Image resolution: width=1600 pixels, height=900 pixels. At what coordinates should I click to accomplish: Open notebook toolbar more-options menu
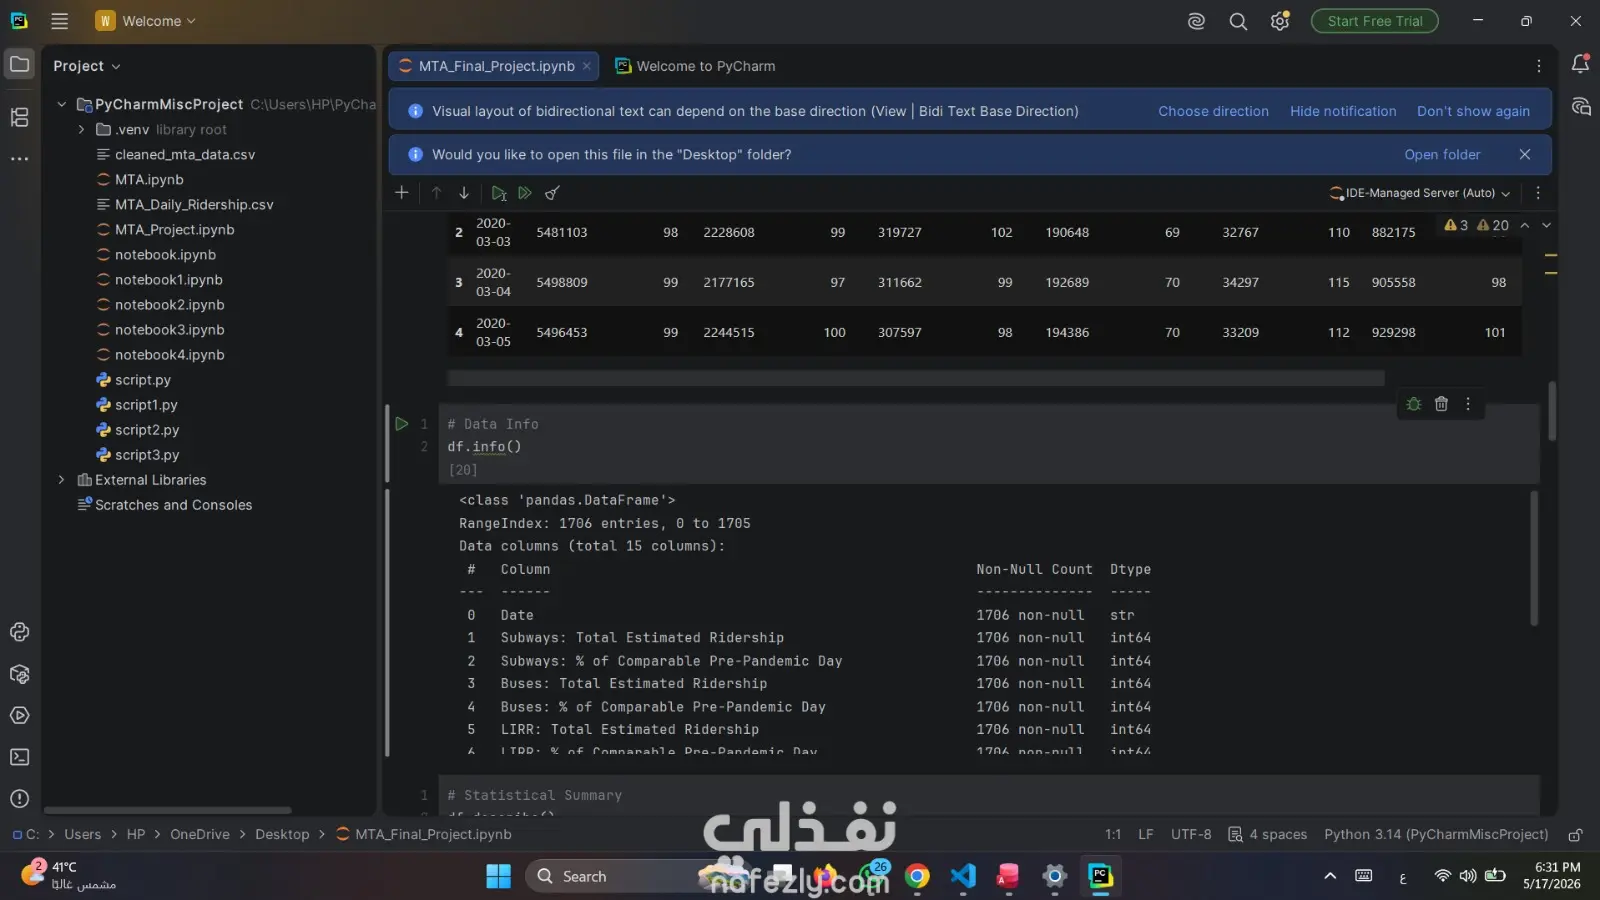(x=1538, y=193)
